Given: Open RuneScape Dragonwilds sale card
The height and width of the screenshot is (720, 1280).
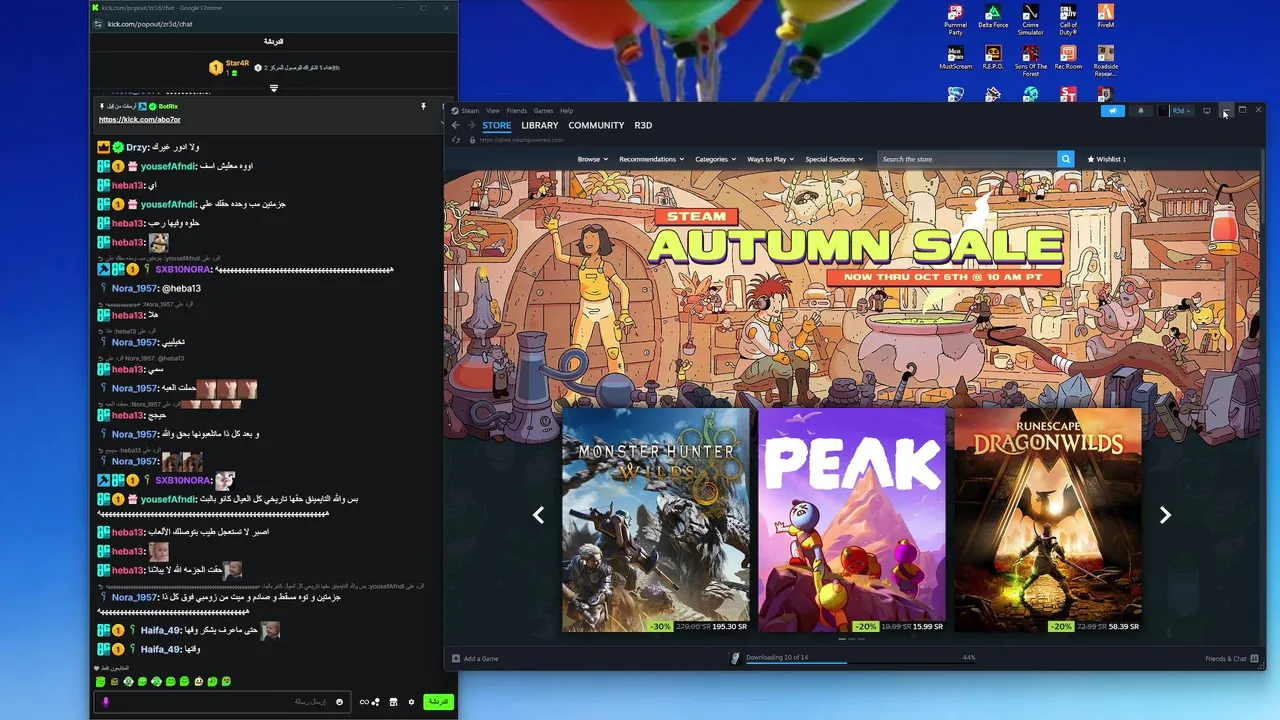Looking at the screenshot, I should click(1047, 520).
